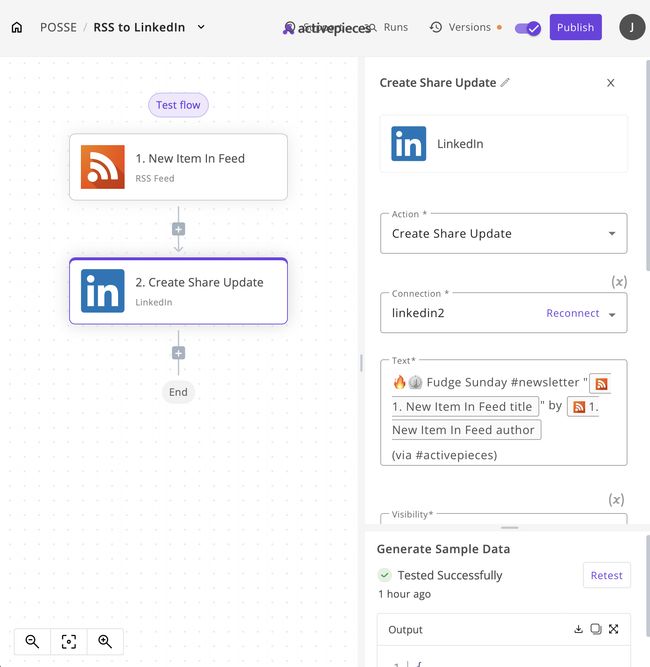650x667 pixels.
Task: Click the RSS feed icon on step 1
Action: pyautogui.click(x=103, y=167)
